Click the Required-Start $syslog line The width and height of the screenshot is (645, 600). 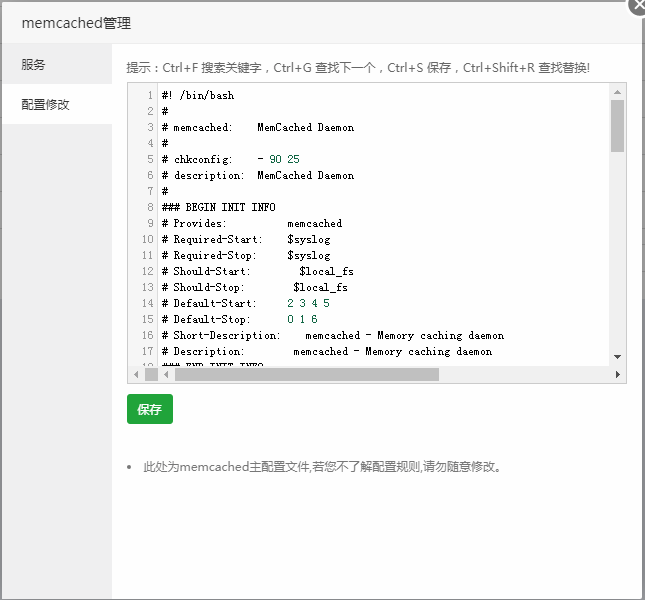(x=246, y=239)
